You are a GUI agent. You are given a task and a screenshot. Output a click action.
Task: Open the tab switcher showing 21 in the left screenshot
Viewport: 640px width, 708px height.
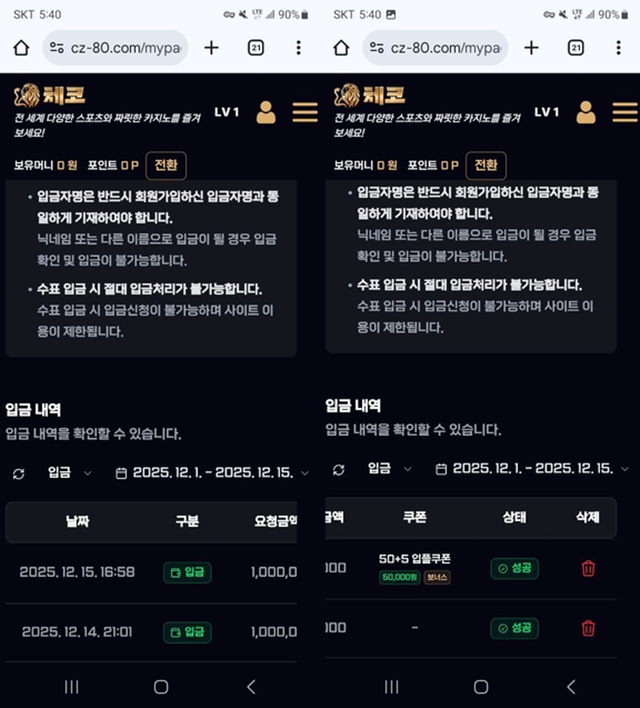point(256,47)
